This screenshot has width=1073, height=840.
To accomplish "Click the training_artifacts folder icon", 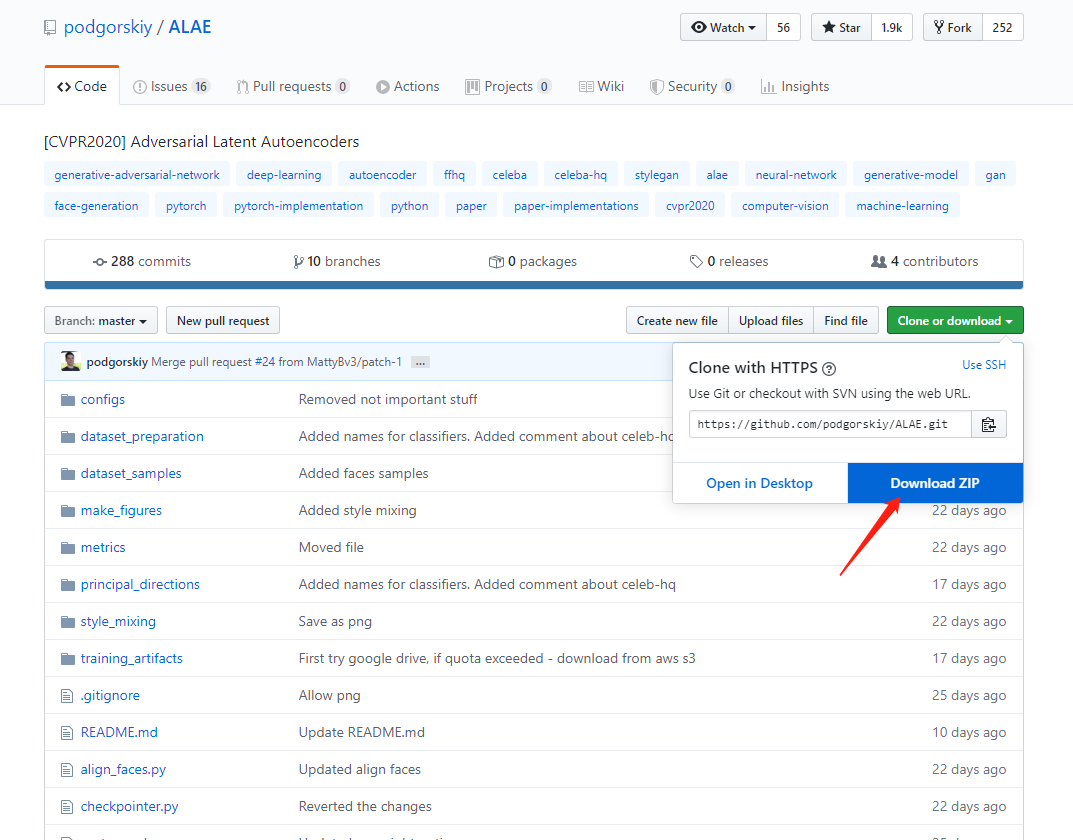I will coord(68,658).
